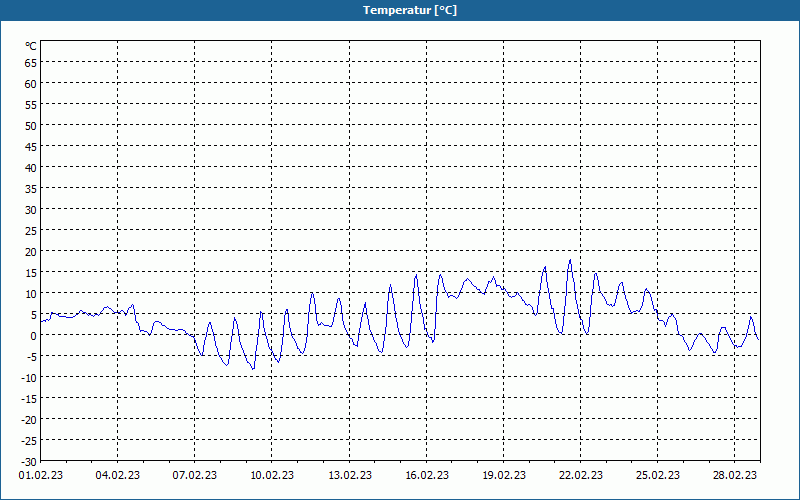Select the 22.02.23 date label
This screenshot has height=500, width=800.
click(581, 475)
